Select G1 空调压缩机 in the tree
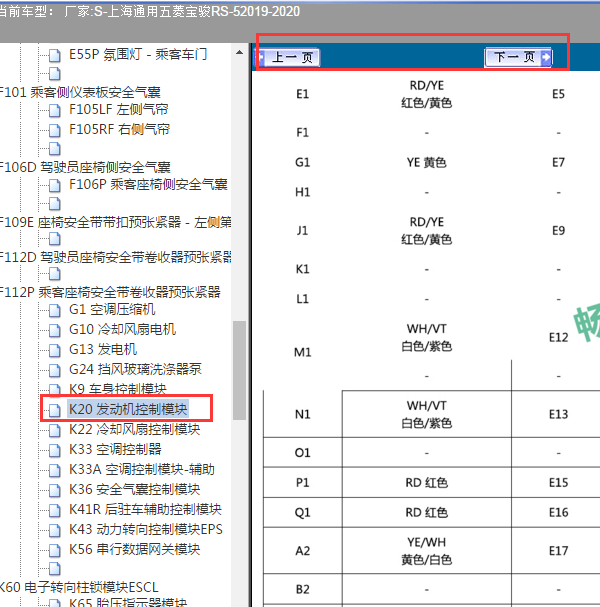The width and height of the screenshot is (600, 607). click(x=112, y=310)
